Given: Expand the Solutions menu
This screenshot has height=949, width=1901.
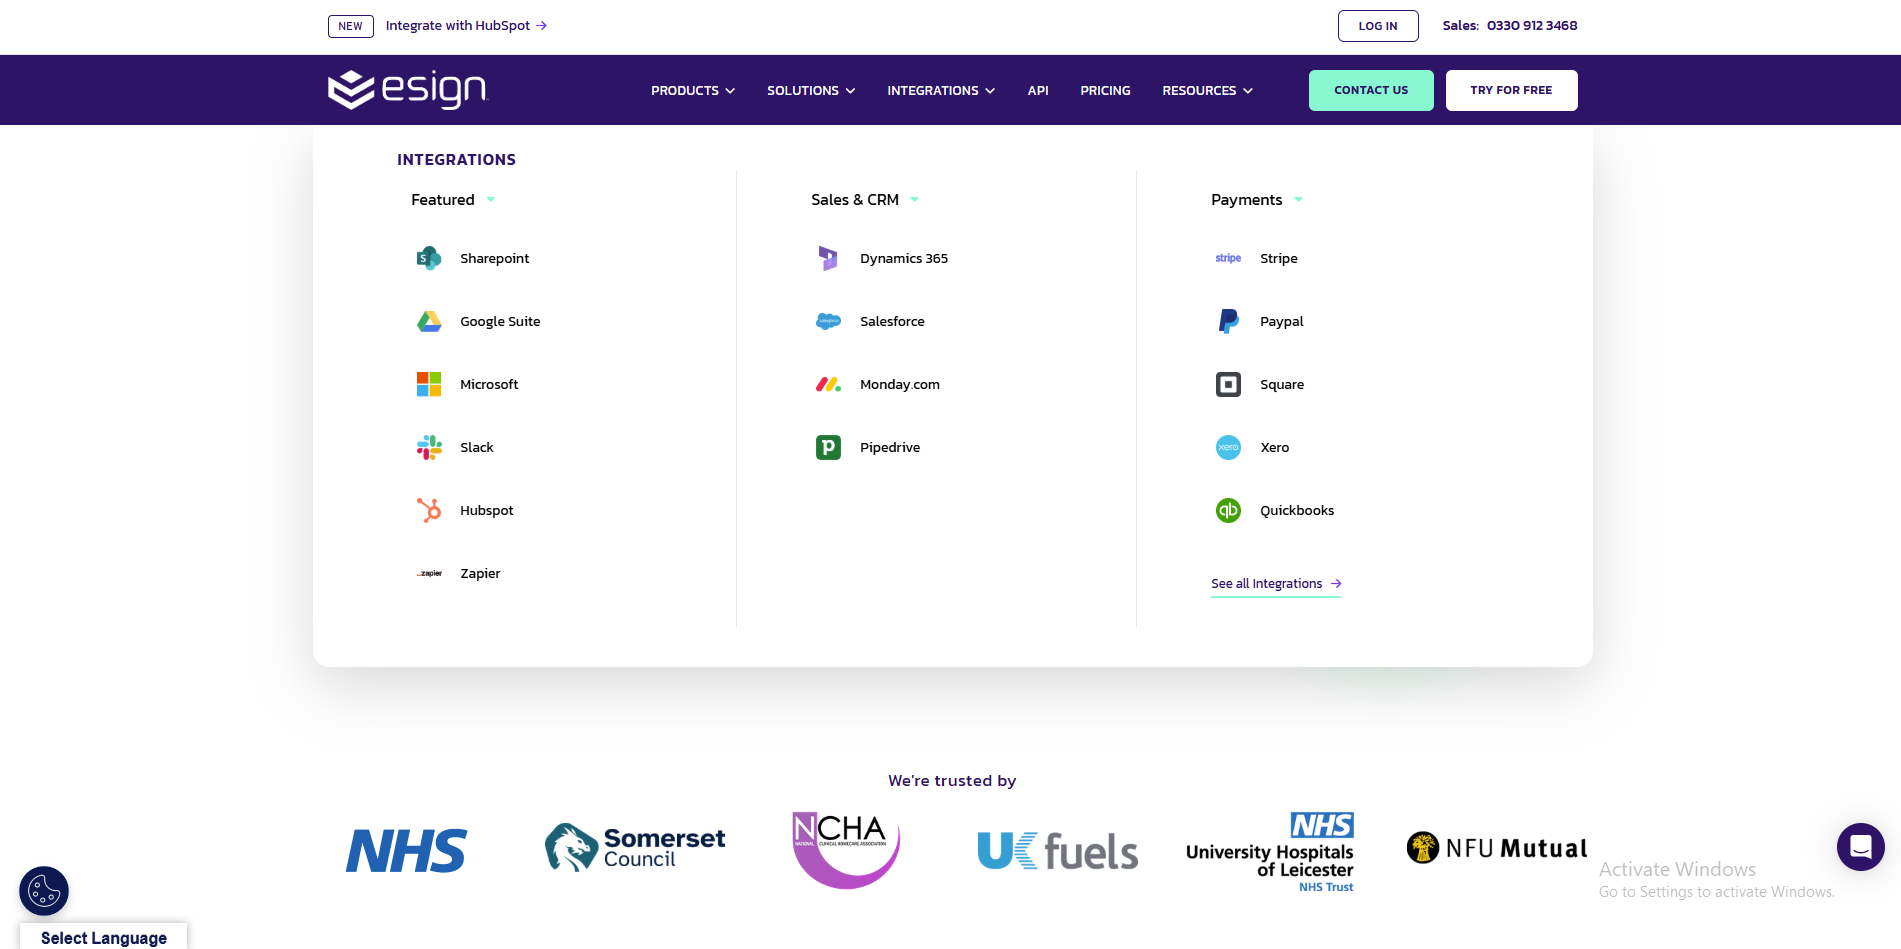Looking at the screenshot, I should coord(811,90).
